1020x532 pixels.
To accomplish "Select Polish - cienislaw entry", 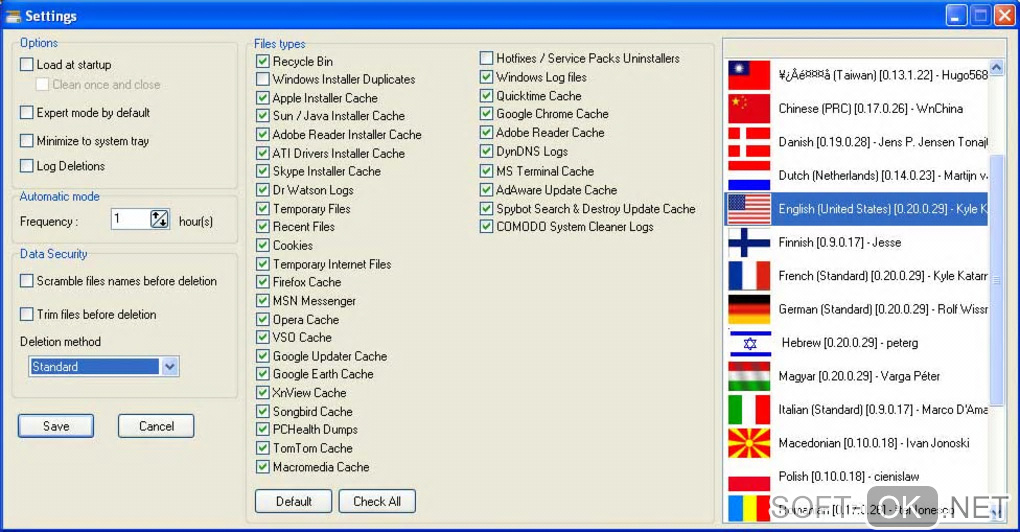I will click(x=857, y=477).
